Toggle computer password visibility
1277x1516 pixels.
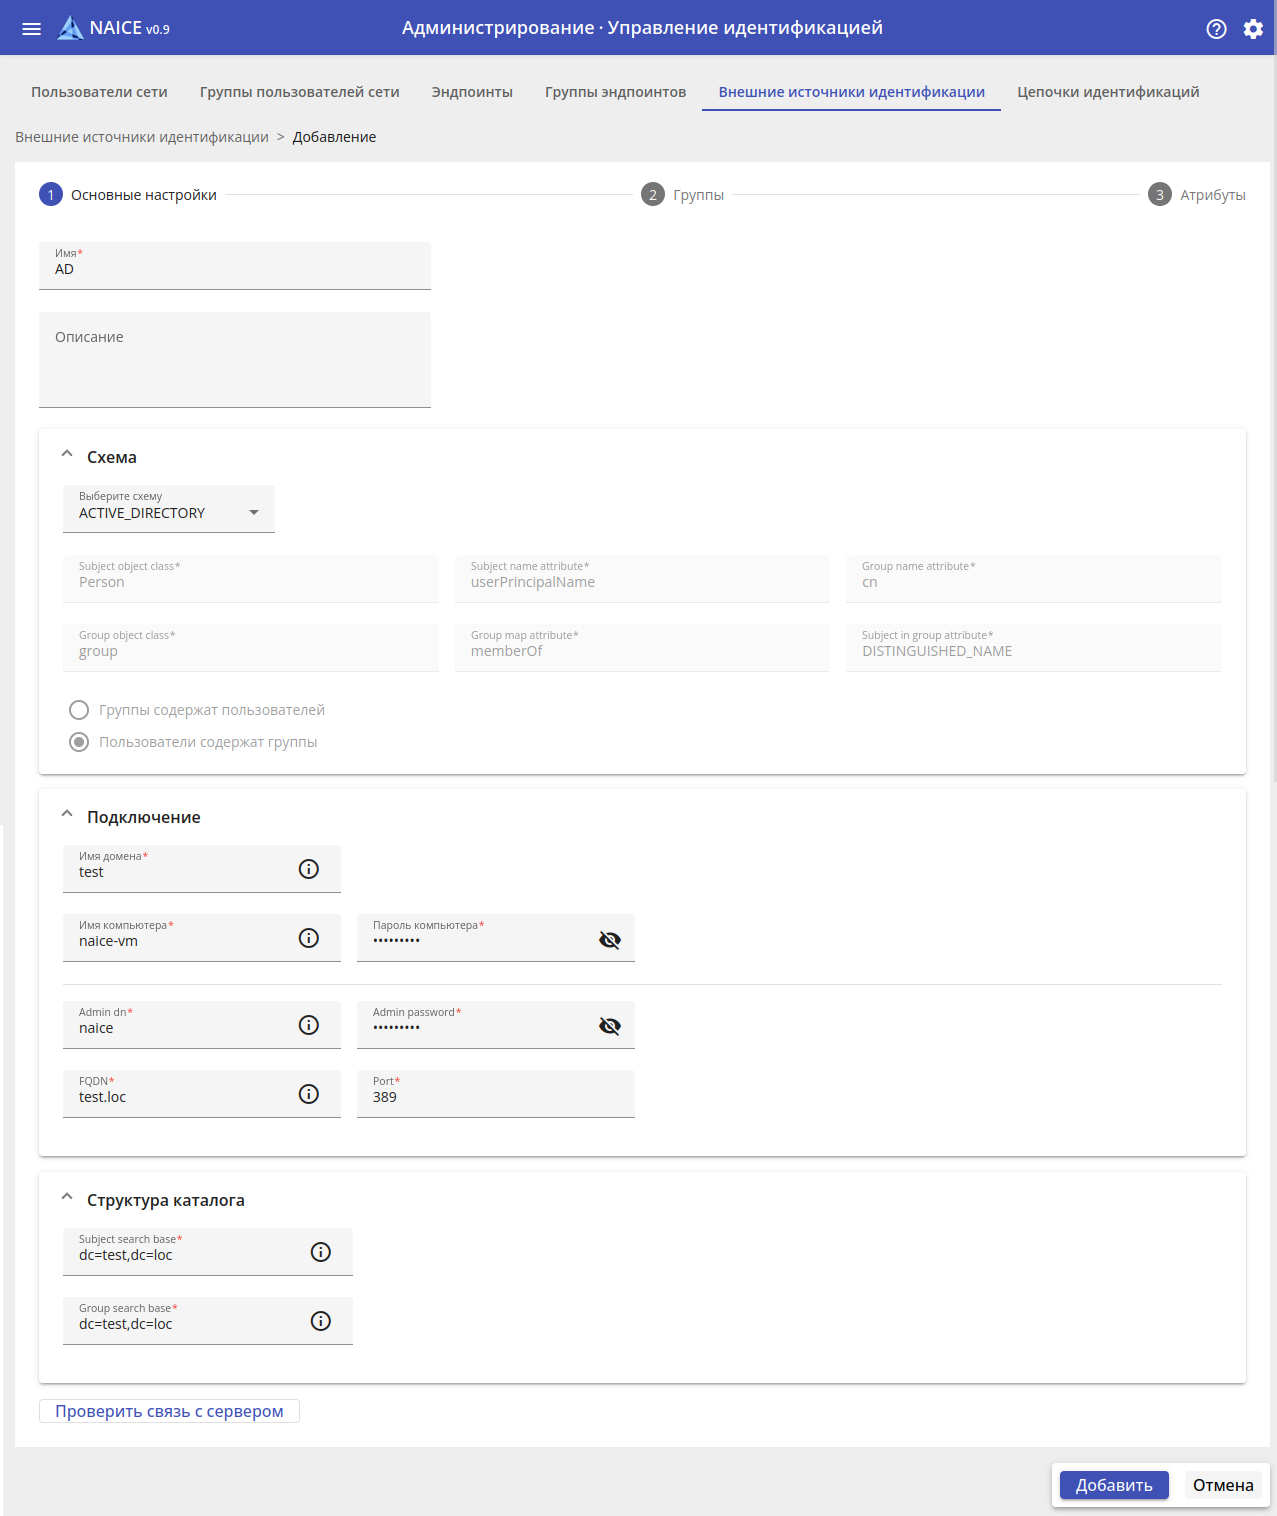[610, 939]
